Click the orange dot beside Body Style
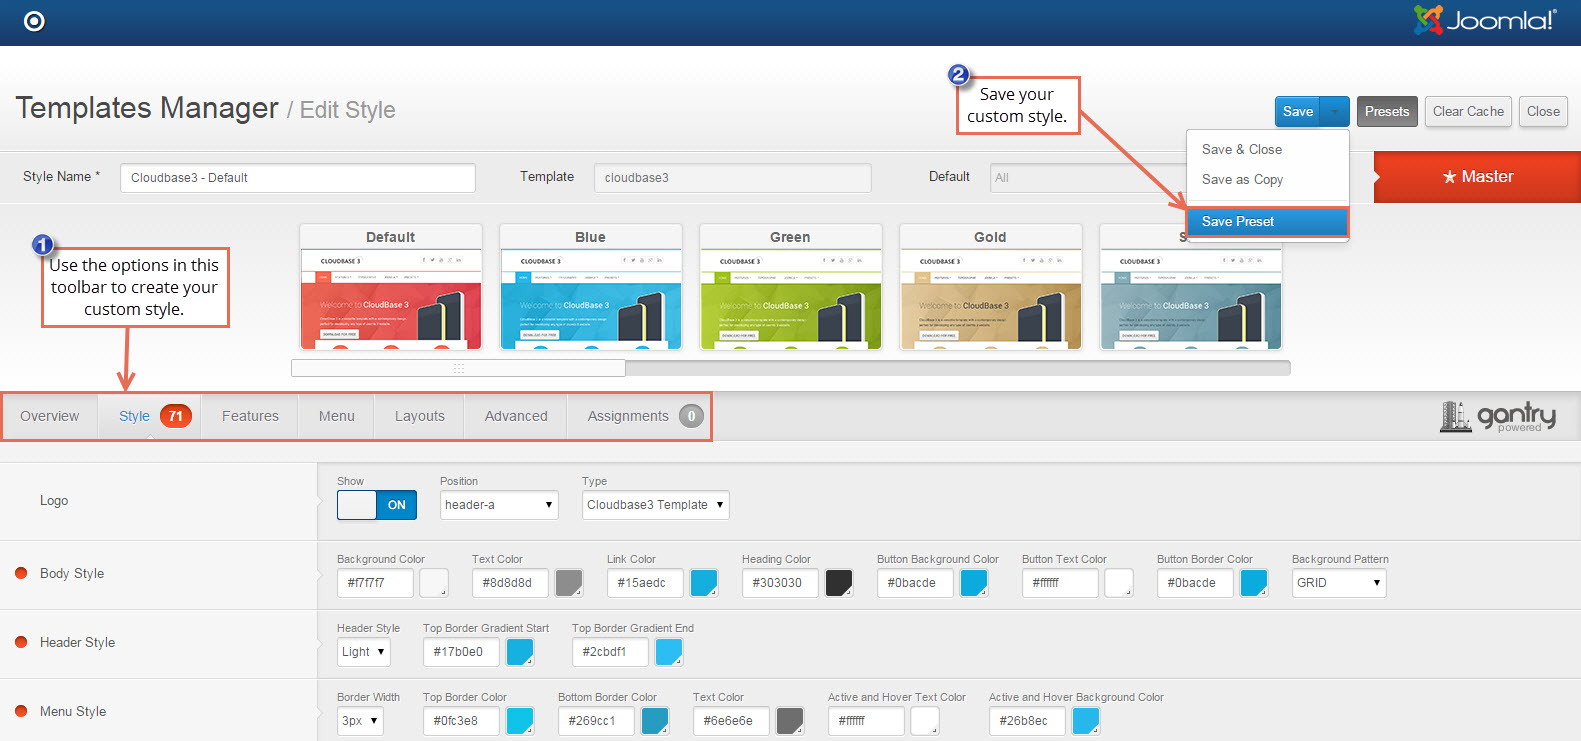 coord(21,573)
